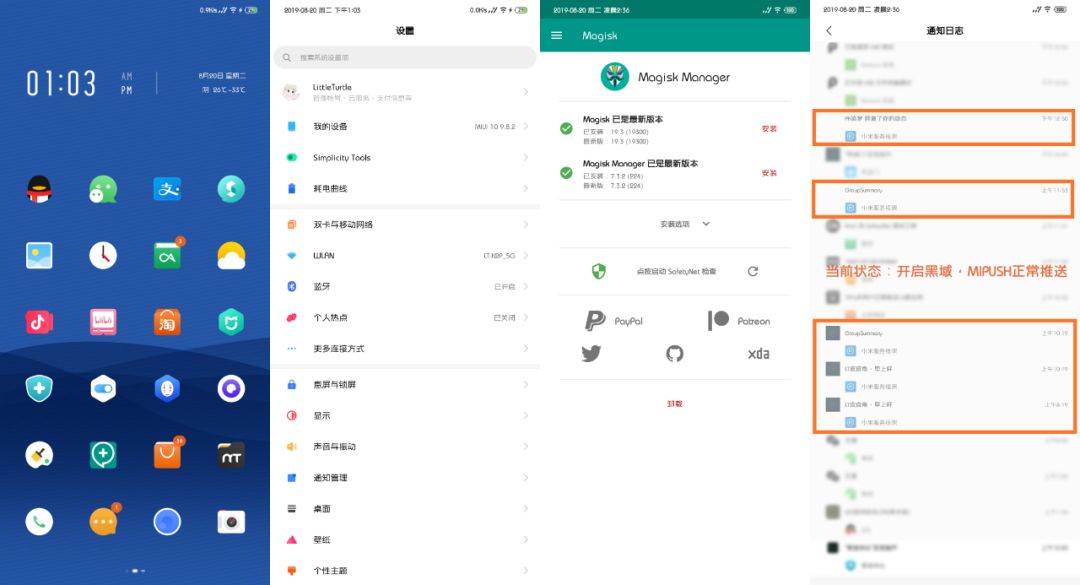Open the QQ penguin app
The height and width of the screenshot is (585, 1080).
click(39, 189)
